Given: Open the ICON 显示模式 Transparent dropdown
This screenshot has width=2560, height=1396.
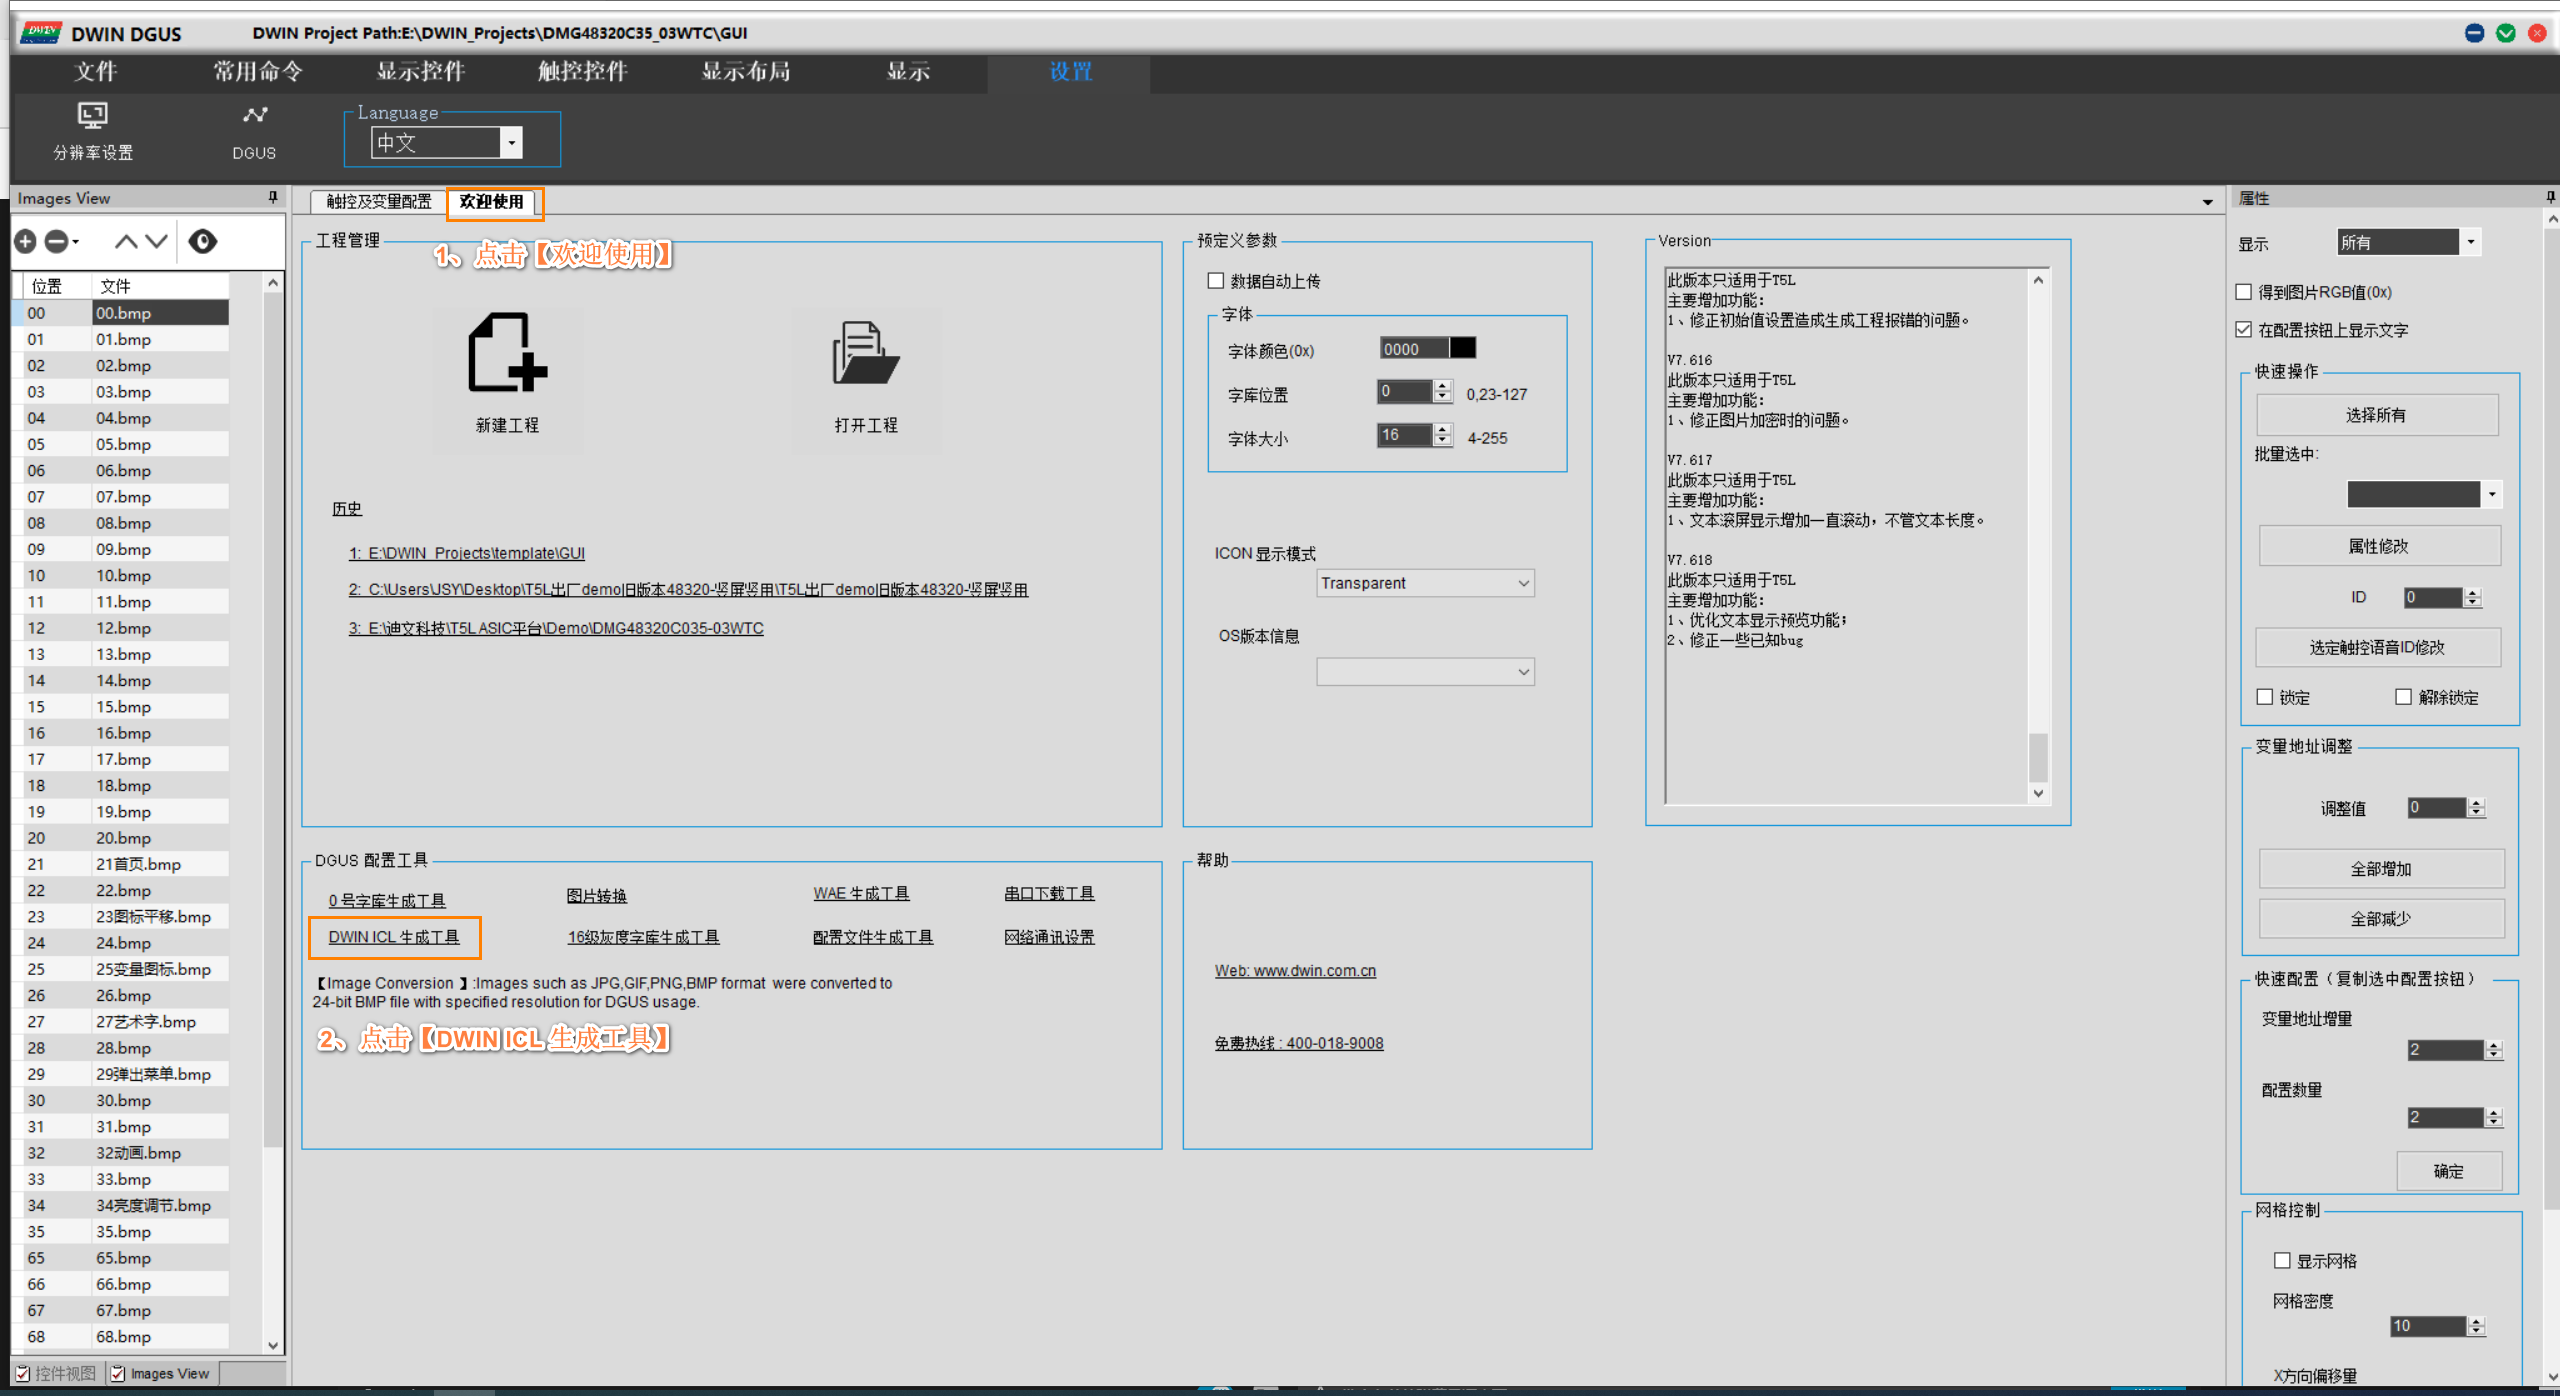Looking at the screenshot, I should pos(1425,583).
